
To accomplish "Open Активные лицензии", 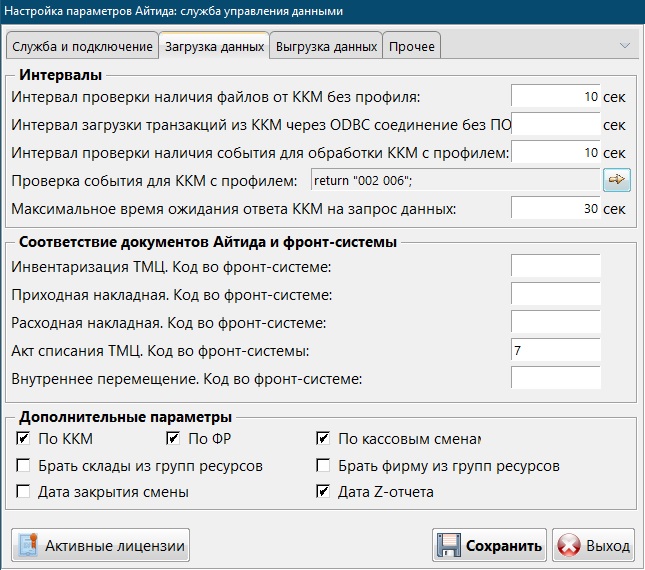I will coord(100,545).
